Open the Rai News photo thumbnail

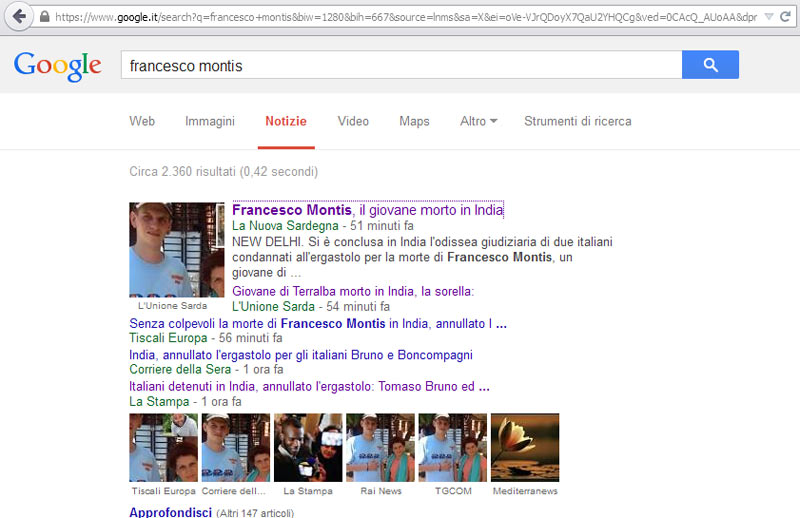[x=381, y=448]
